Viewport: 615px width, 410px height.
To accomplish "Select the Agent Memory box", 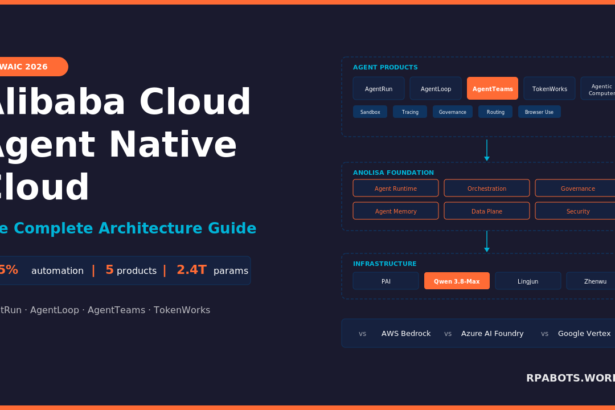I will coord(395,211).
